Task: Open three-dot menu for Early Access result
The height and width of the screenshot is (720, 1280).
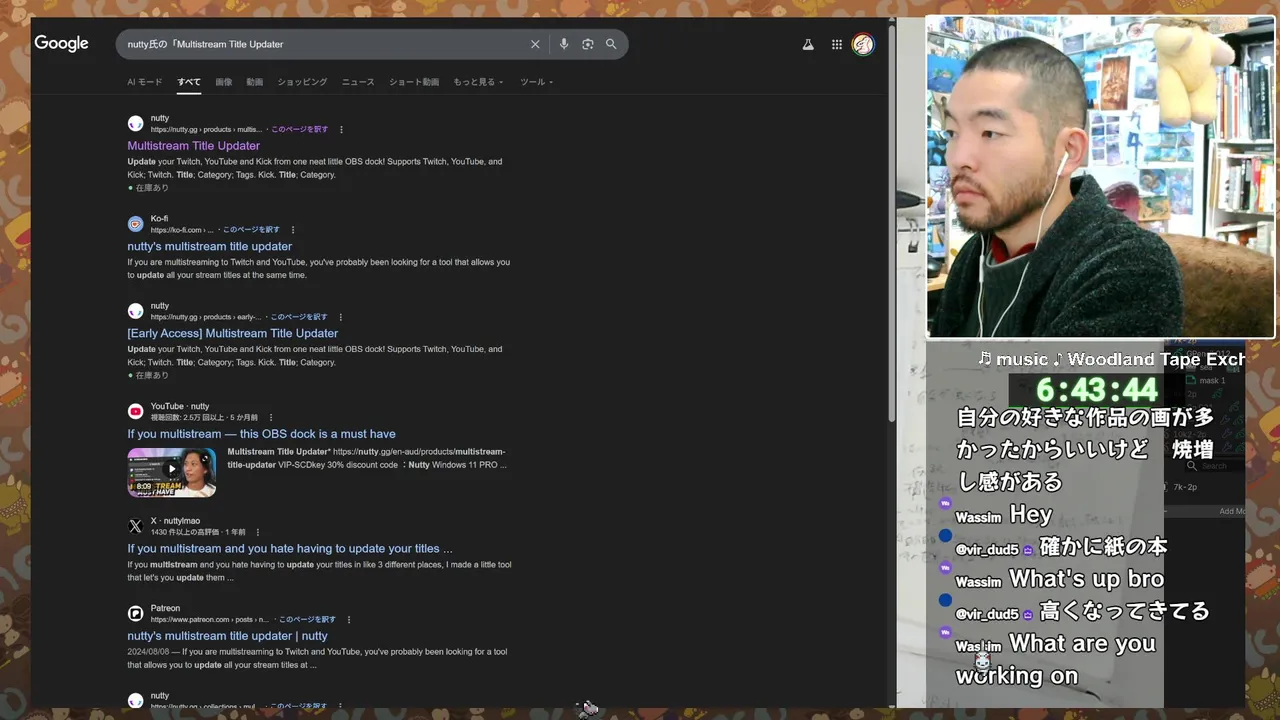Action: [341, 317]
